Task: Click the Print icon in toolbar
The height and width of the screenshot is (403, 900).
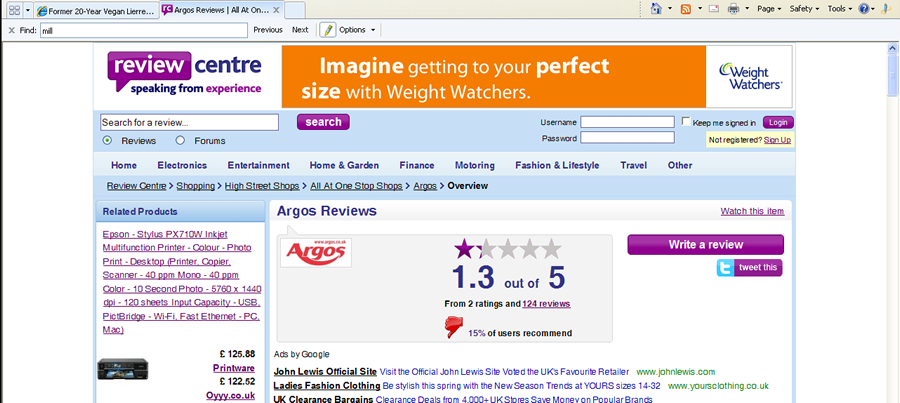Action: click(x=734, y=9)
